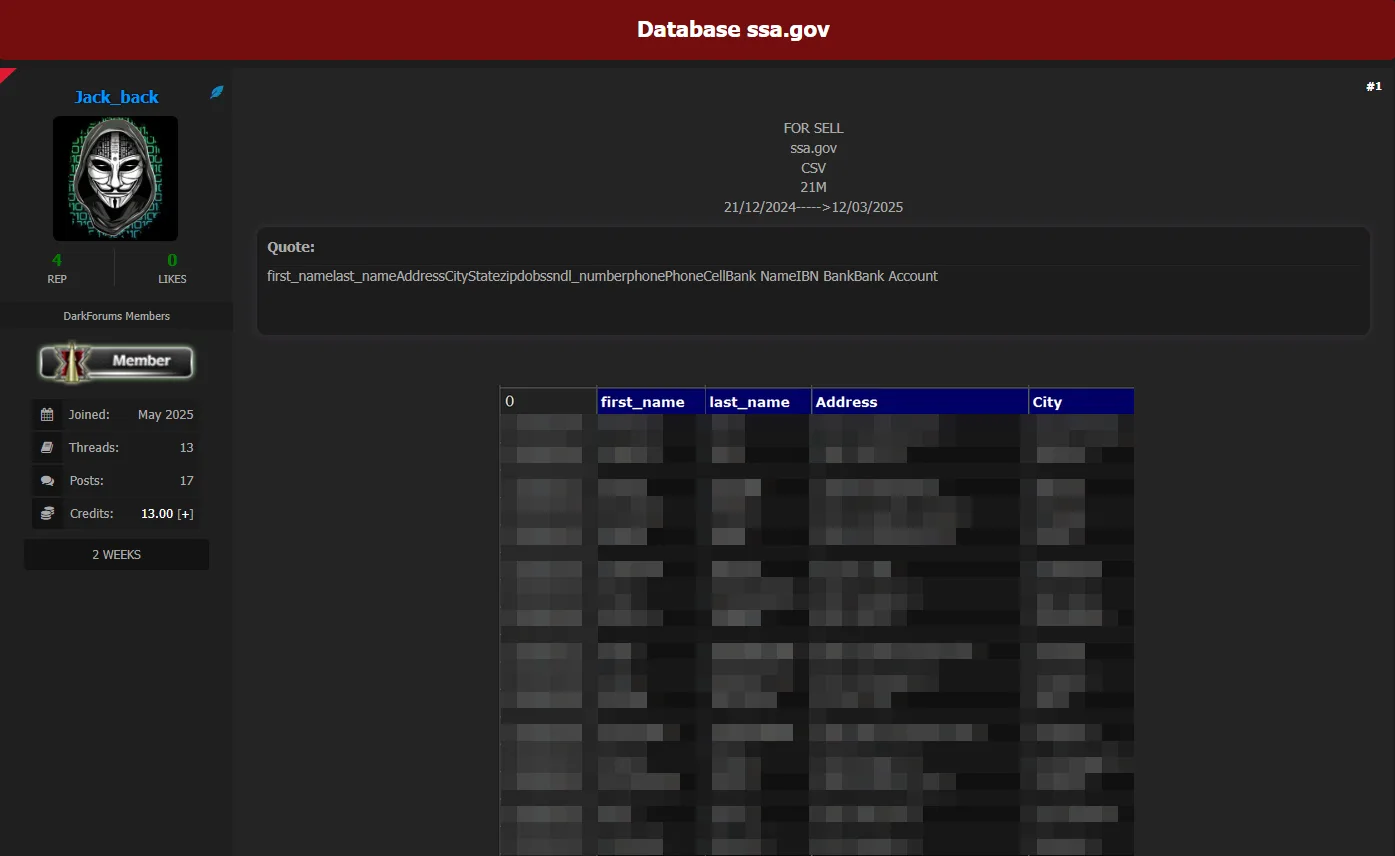Click the 21/12/2024----->12/03/2025 date range text
The image size is (1395, 856).
[x=813, y=207]
